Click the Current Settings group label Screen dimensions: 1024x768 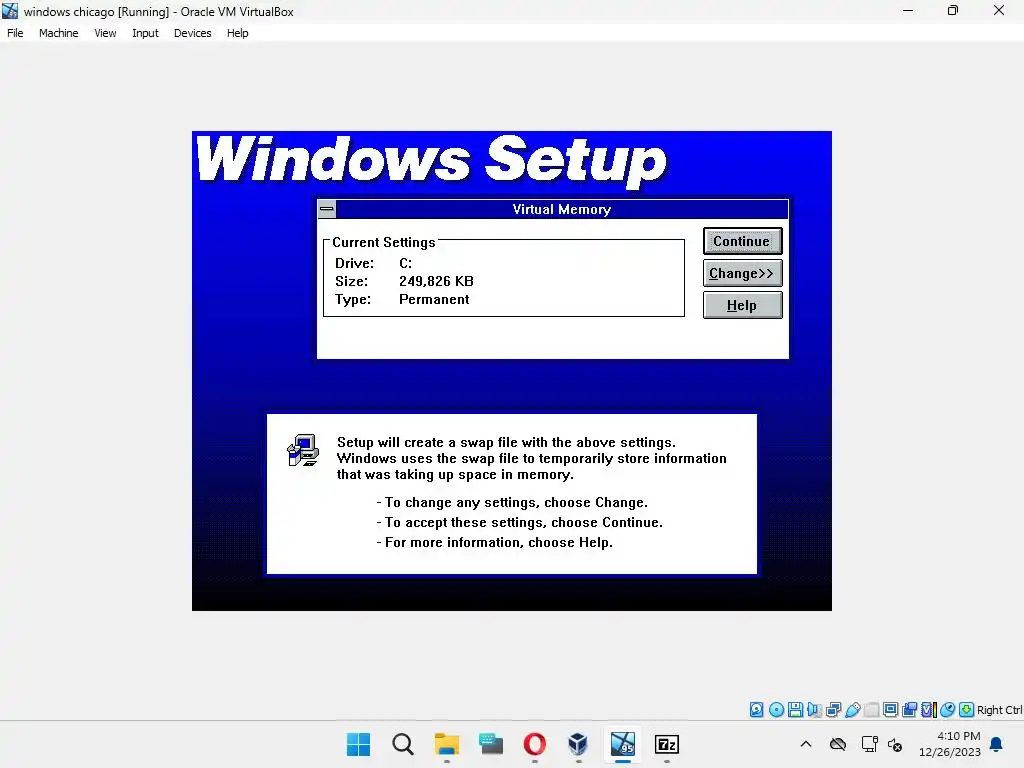(x=383, y=242)
